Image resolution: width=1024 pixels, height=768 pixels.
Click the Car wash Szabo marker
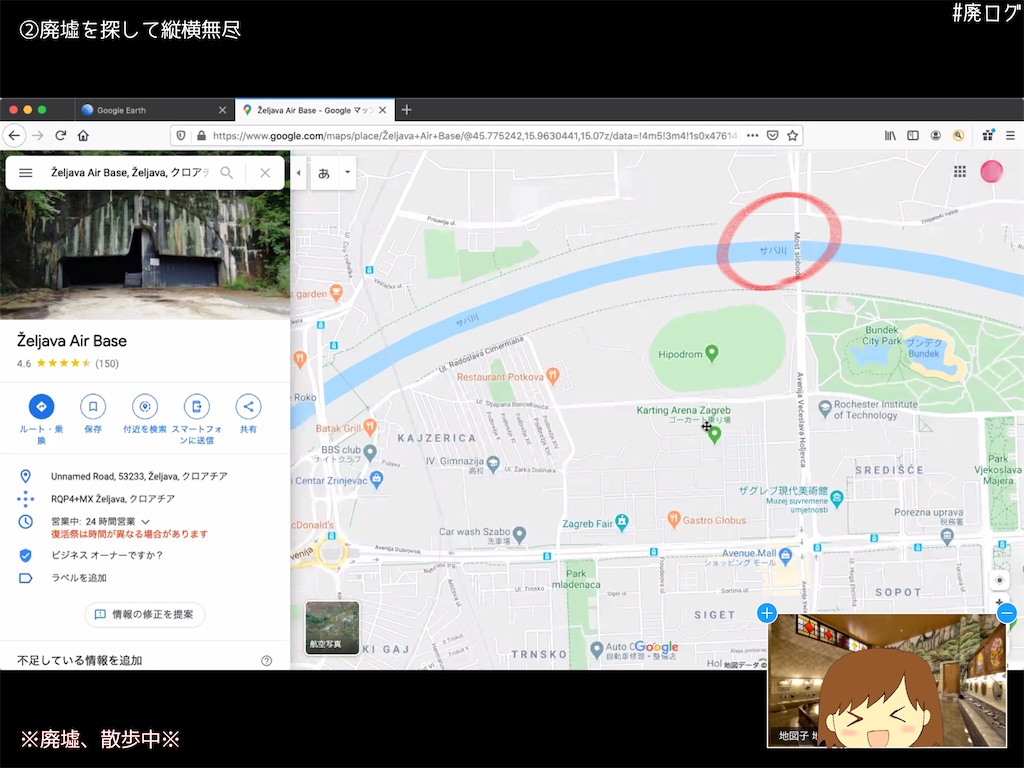519,535
